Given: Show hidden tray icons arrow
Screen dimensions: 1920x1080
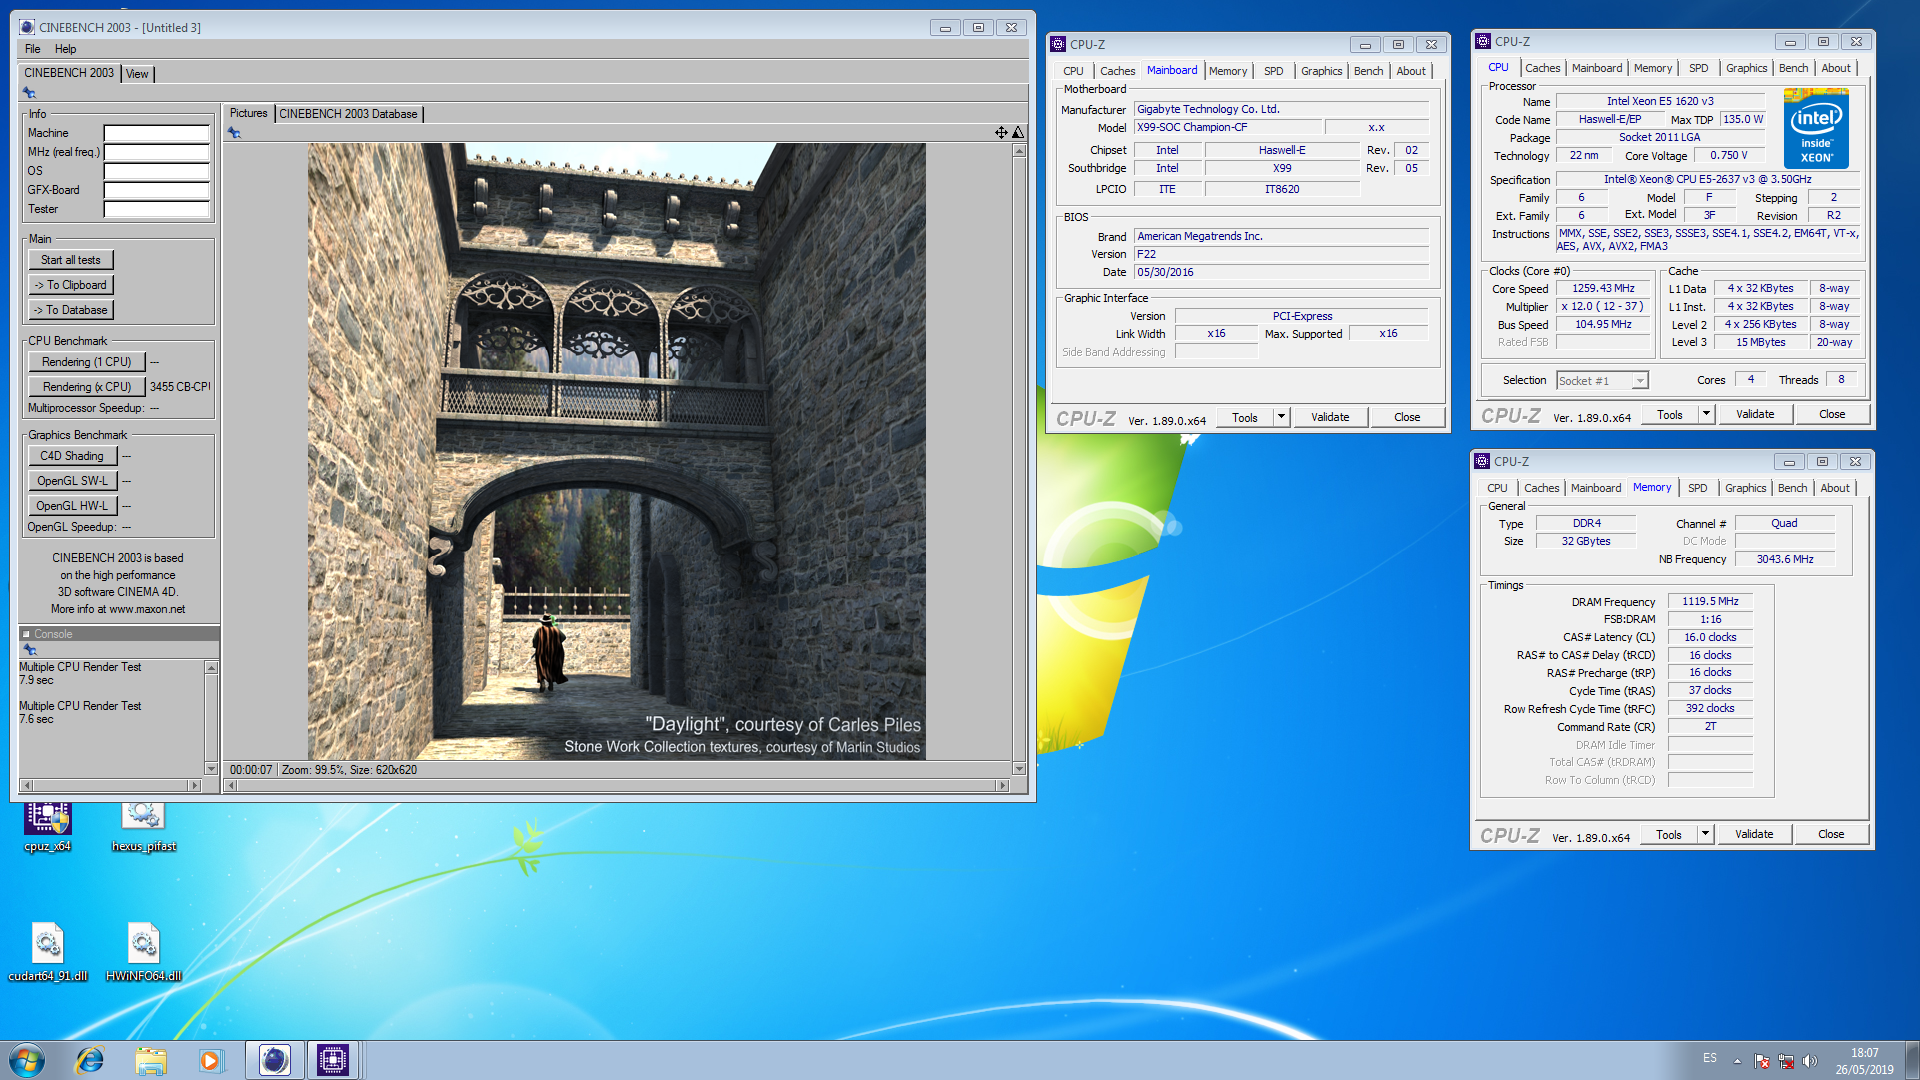Looking at the screenshot, I should tap(1737, 1061).
